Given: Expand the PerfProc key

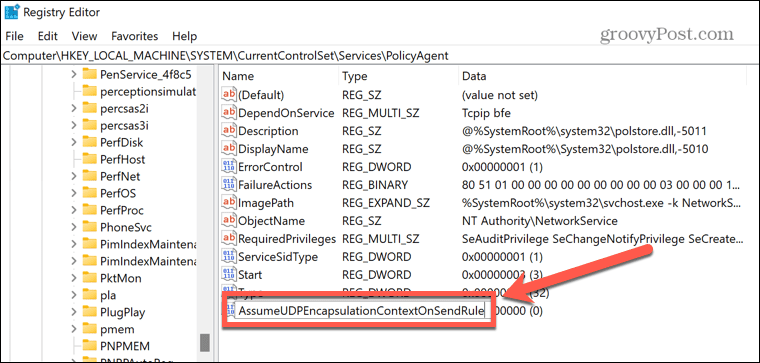Looking at the screenshot, I should pos(74,210).
